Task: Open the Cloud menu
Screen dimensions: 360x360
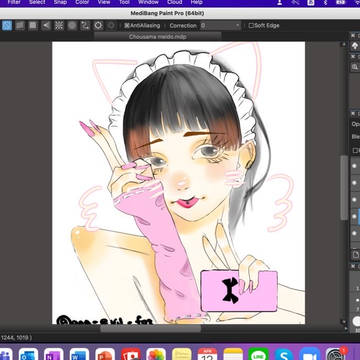Action: pyautogui.click(x=175, y=2)
